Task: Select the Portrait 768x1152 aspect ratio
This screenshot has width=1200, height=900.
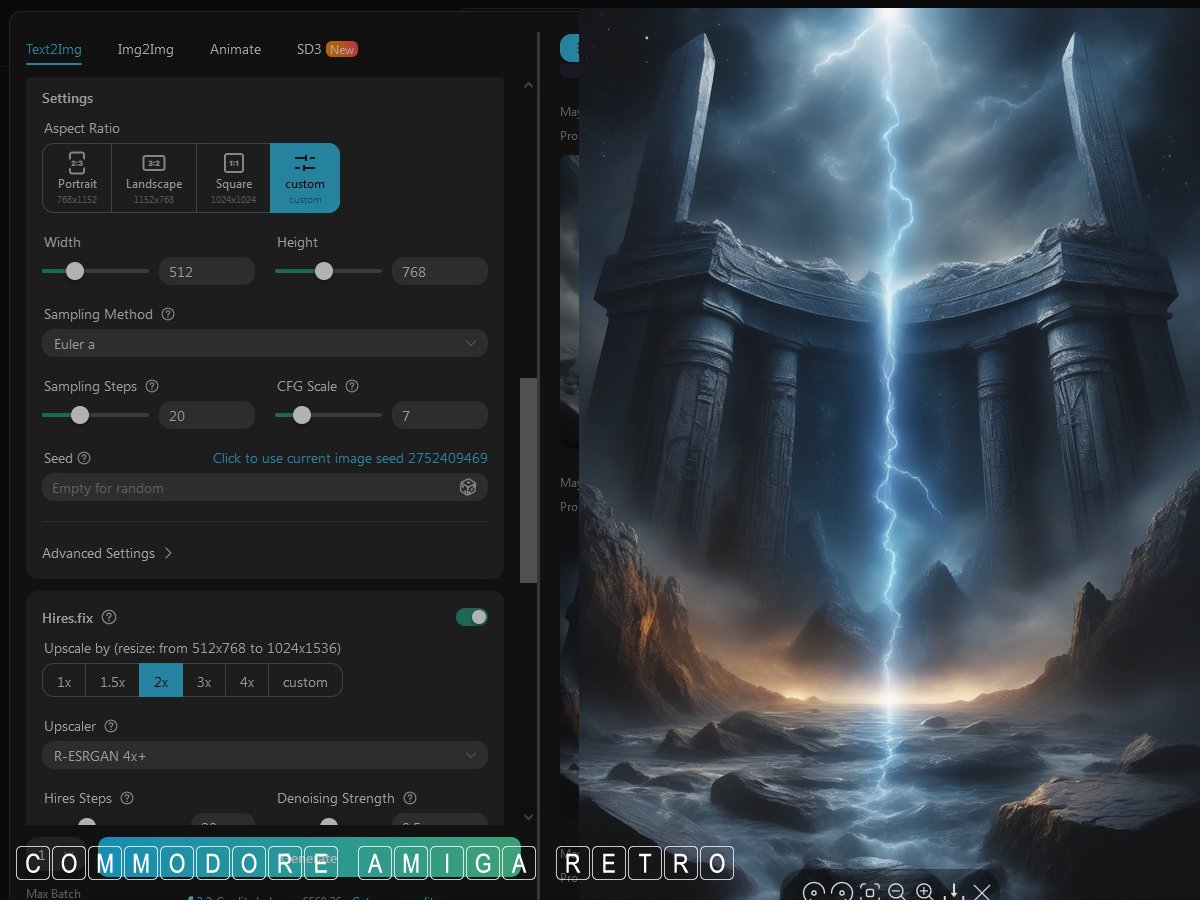Action: coord(77,177)
